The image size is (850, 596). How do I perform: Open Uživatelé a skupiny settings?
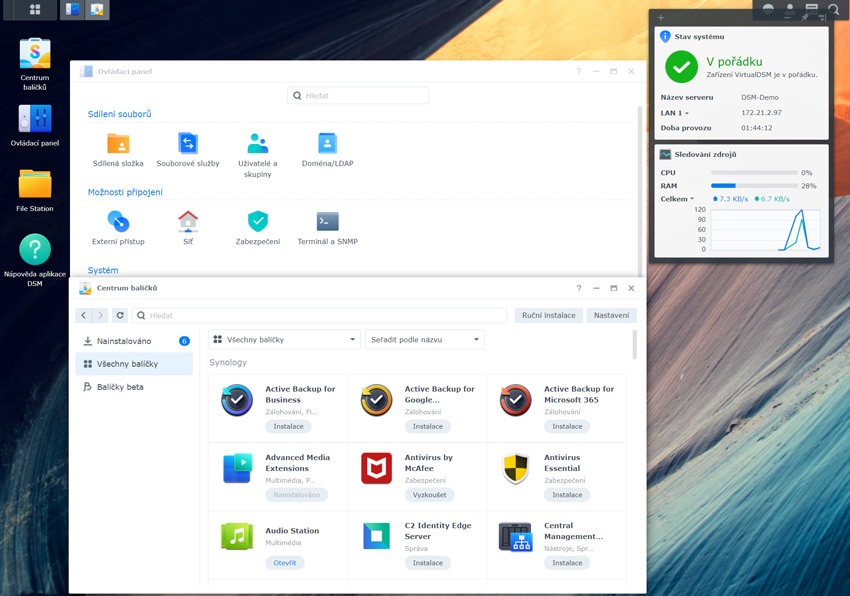click(x=257, y=143)
